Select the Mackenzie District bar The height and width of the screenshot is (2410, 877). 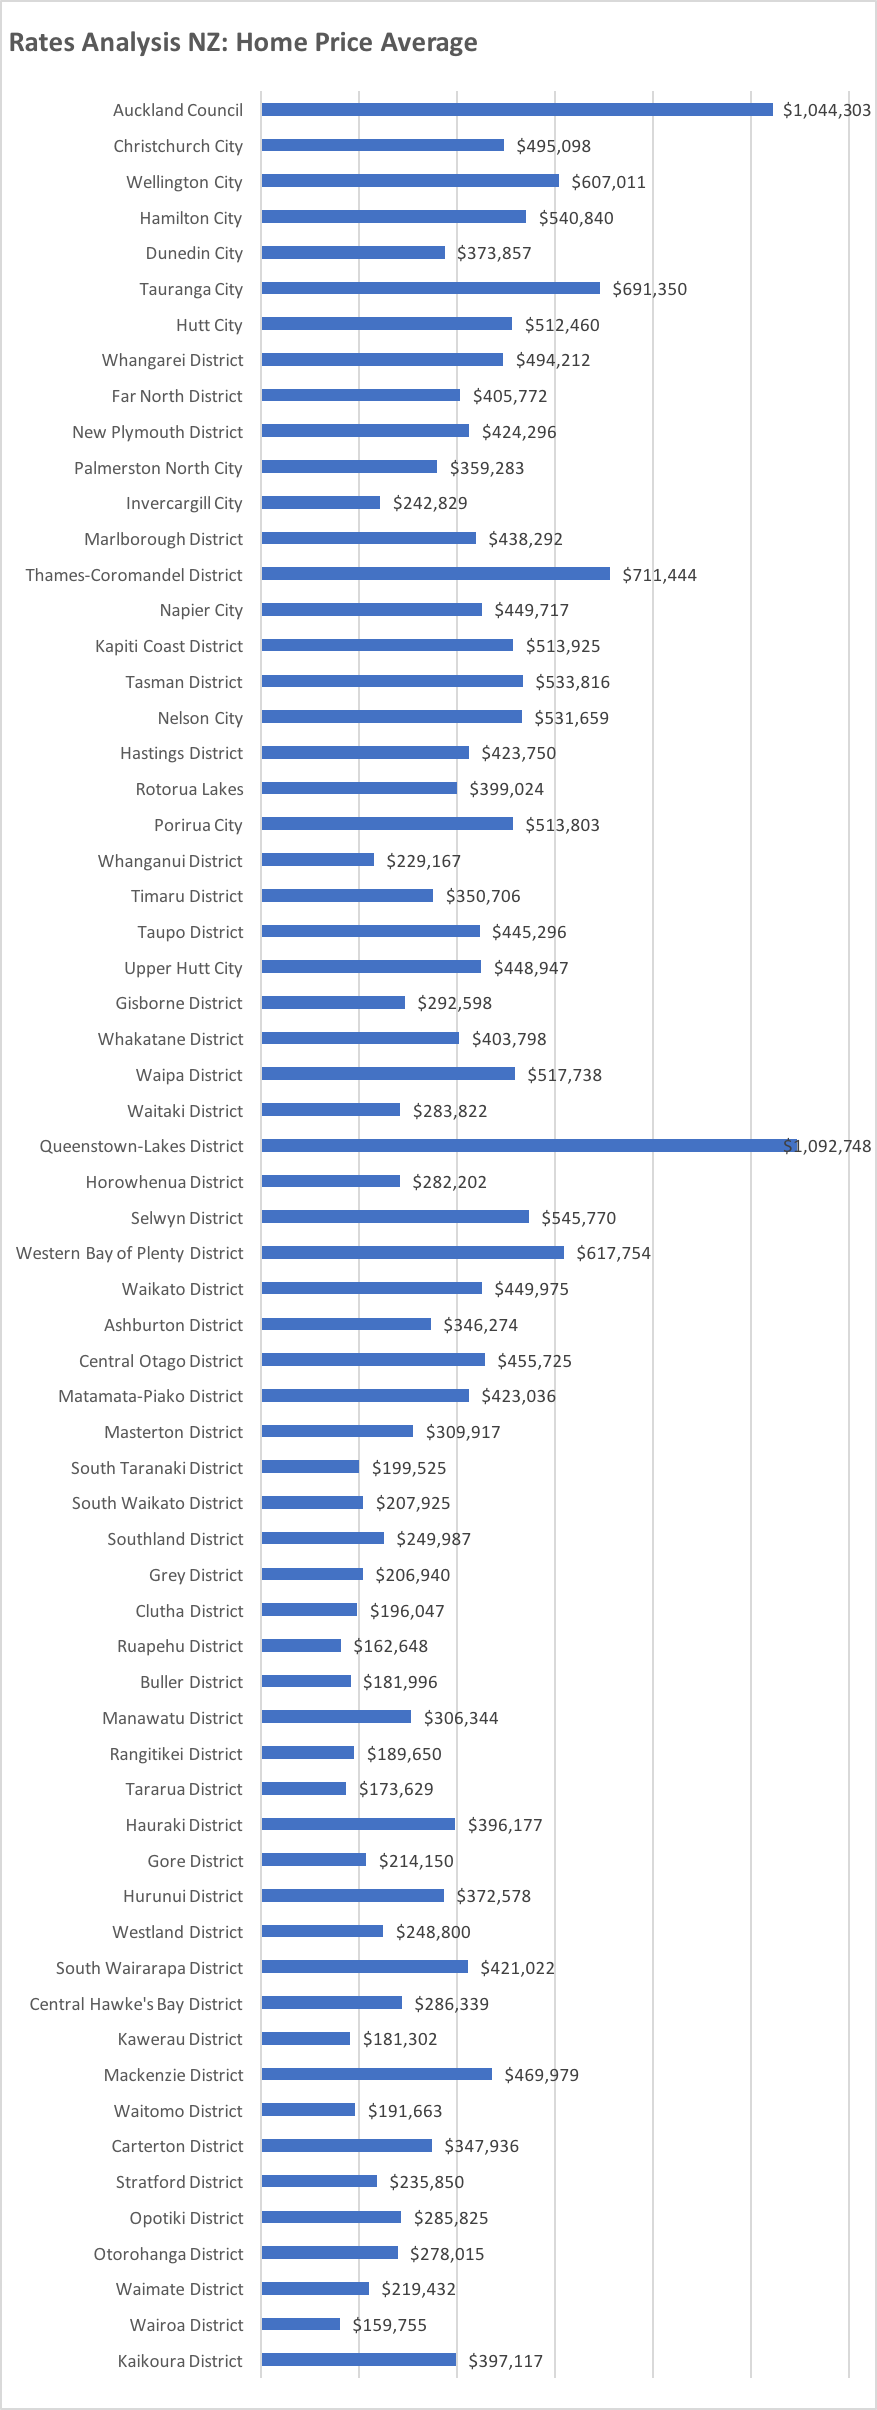pos(377,2075)
